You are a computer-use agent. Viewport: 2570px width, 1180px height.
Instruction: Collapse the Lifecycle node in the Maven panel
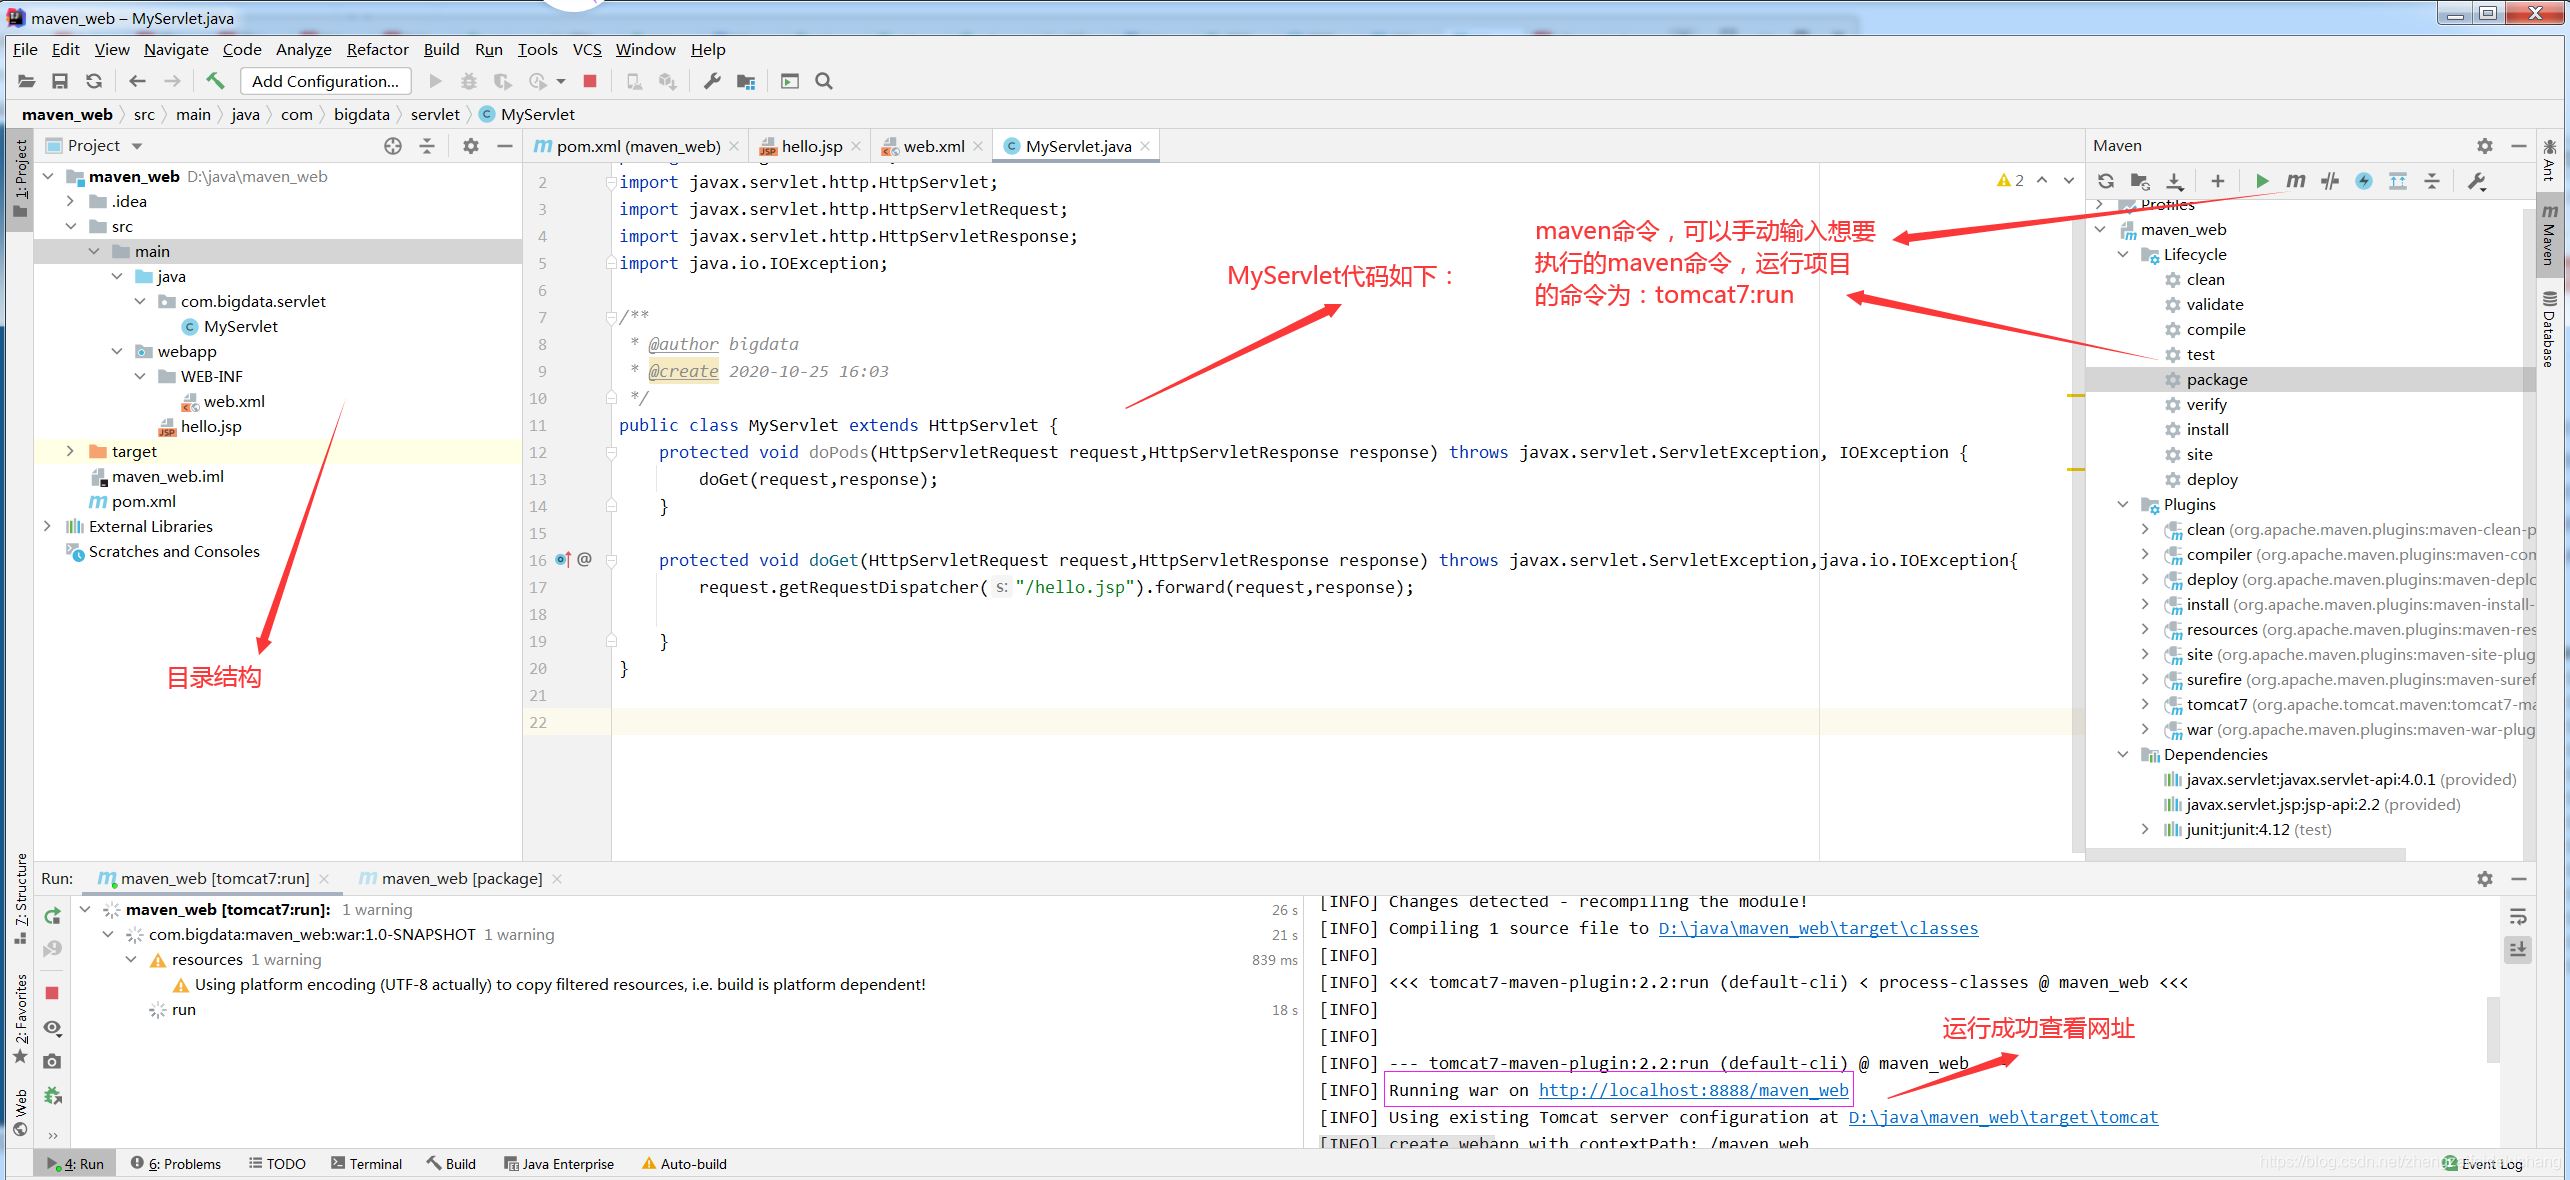(x=2123, y=254)
